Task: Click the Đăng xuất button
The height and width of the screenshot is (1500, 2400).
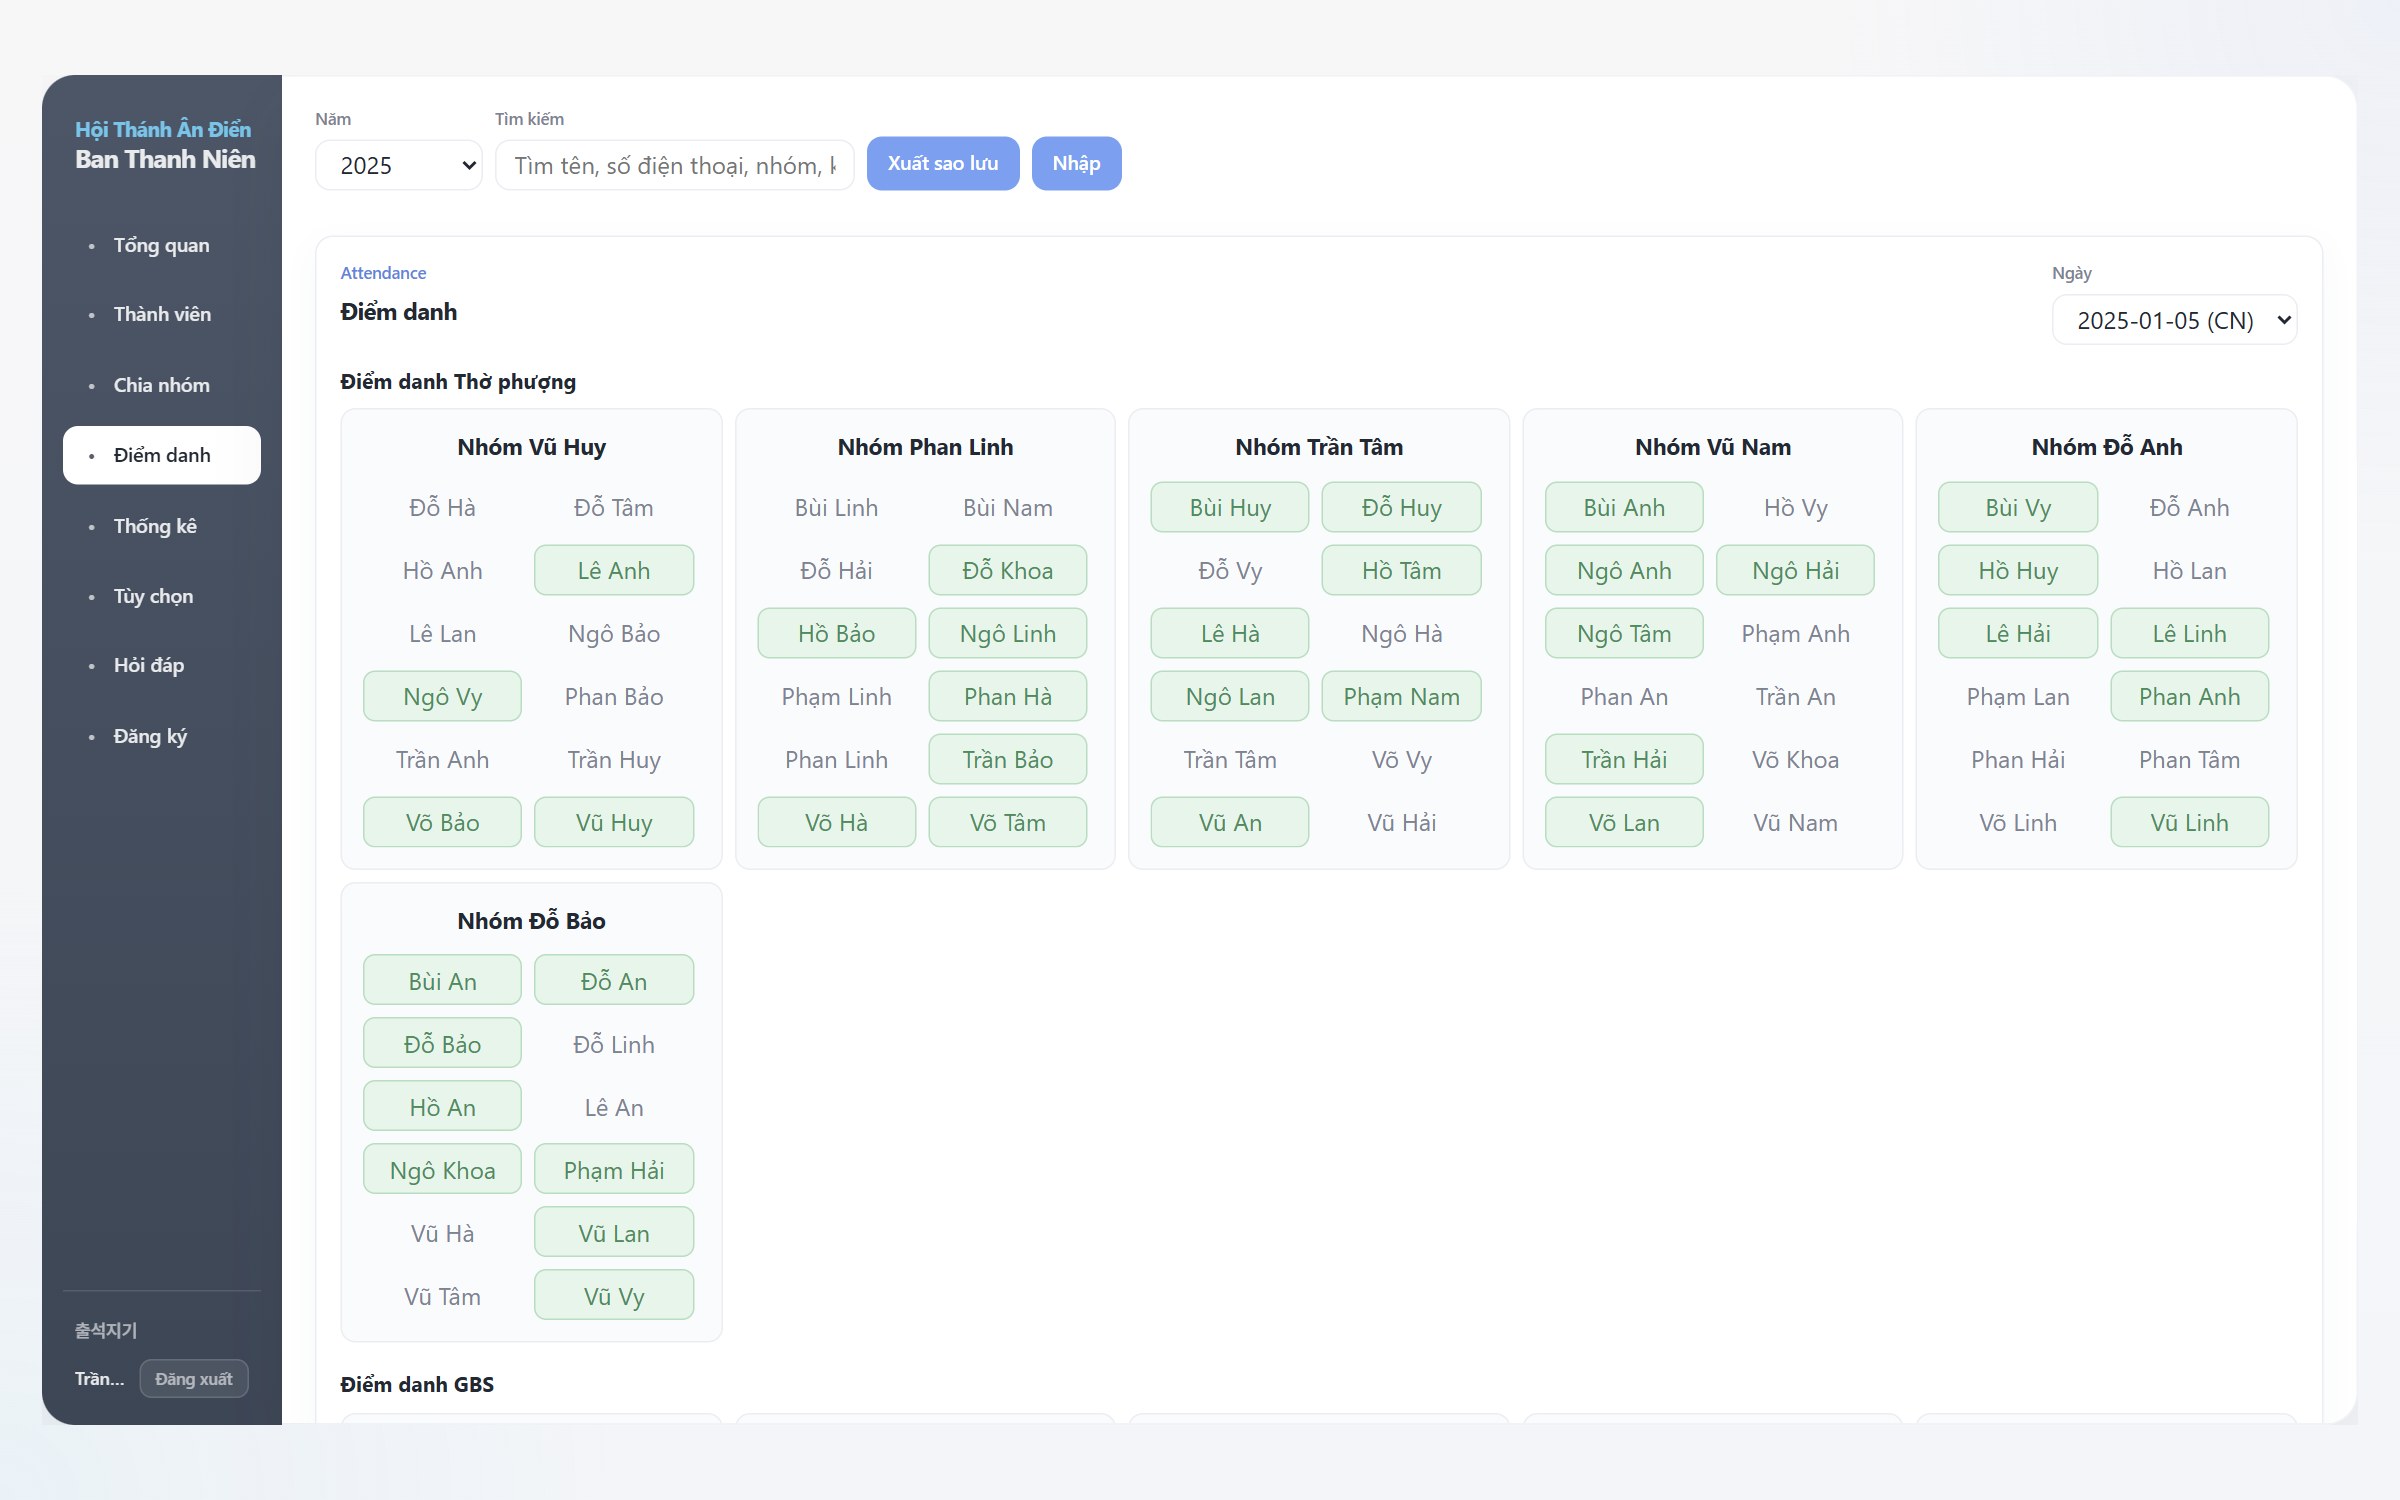Action: coord(194,1379)
